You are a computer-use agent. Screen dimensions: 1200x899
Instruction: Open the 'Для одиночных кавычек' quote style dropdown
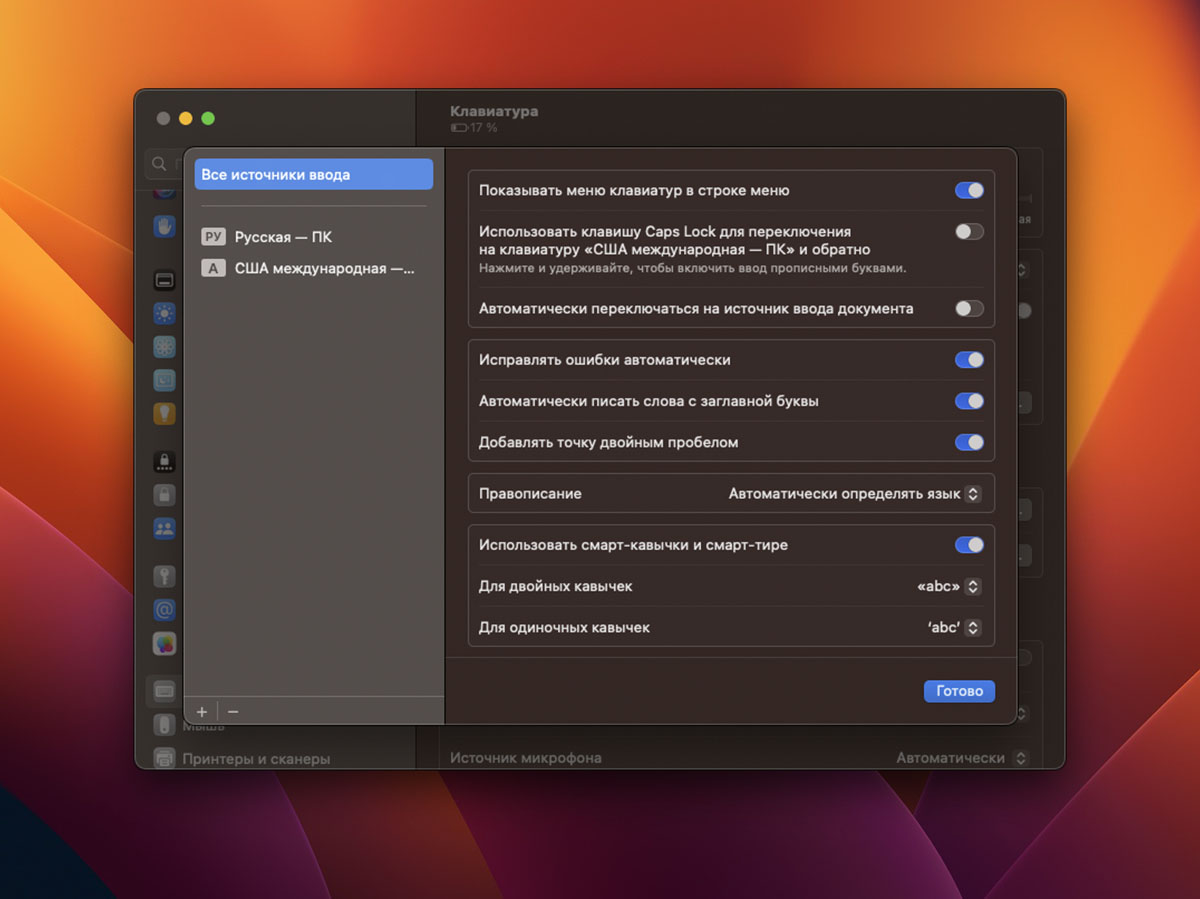953,628
